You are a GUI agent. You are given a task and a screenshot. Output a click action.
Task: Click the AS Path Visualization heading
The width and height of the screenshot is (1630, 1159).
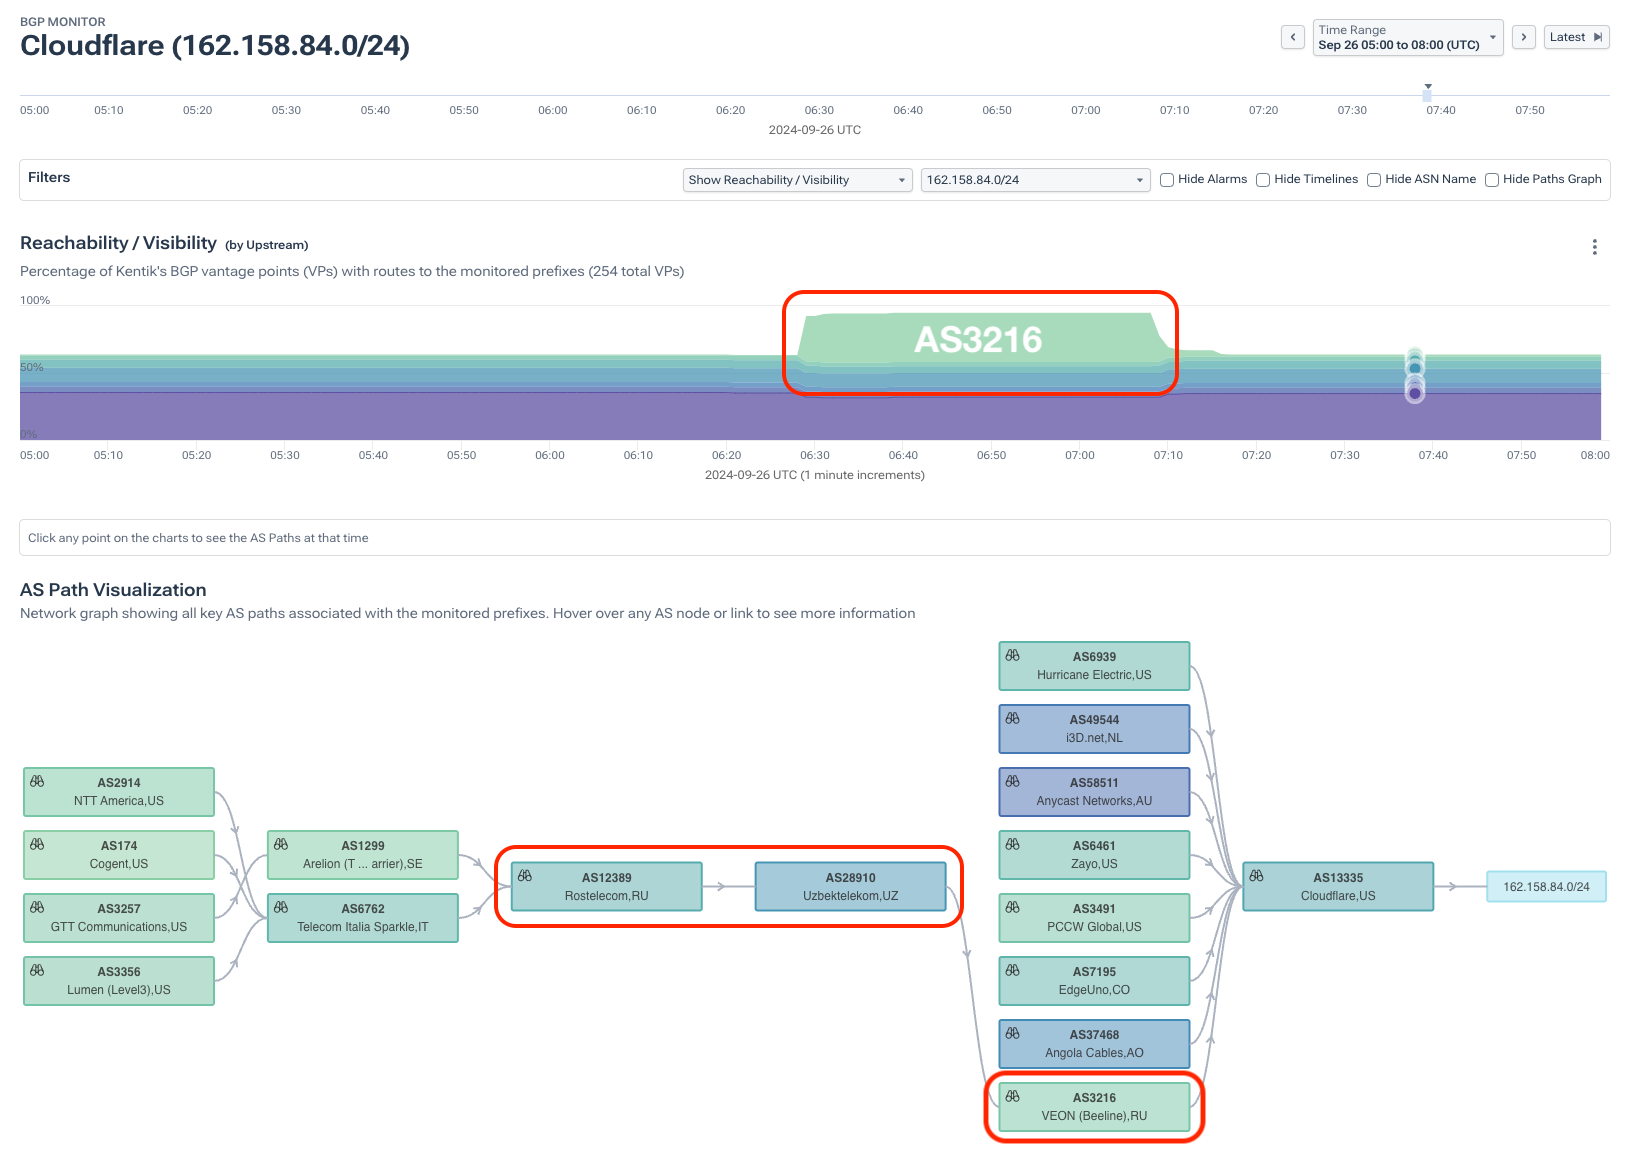click(x=113, y=590)
